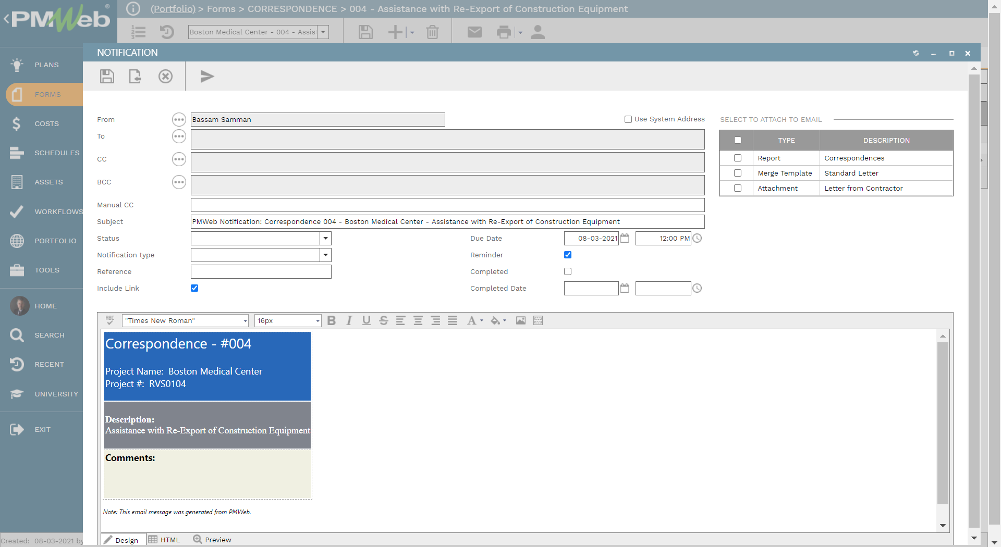
Task: Insert a table into the message body
Action: (x=538, y=321)
